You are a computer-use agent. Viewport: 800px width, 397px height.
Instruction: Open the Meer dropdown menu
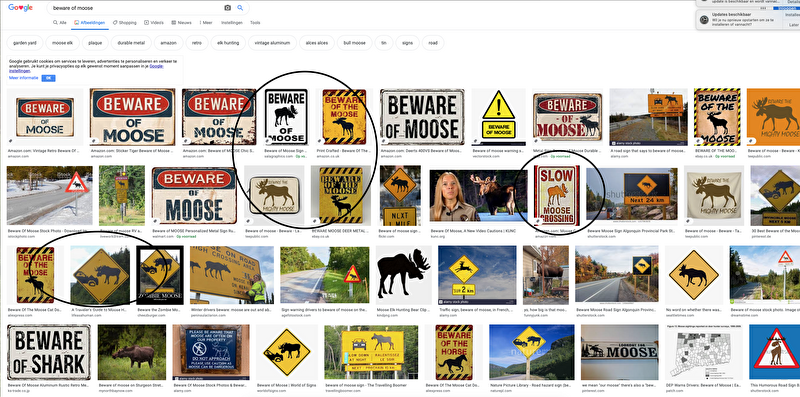pyautogui.click(x=206, y=23)
